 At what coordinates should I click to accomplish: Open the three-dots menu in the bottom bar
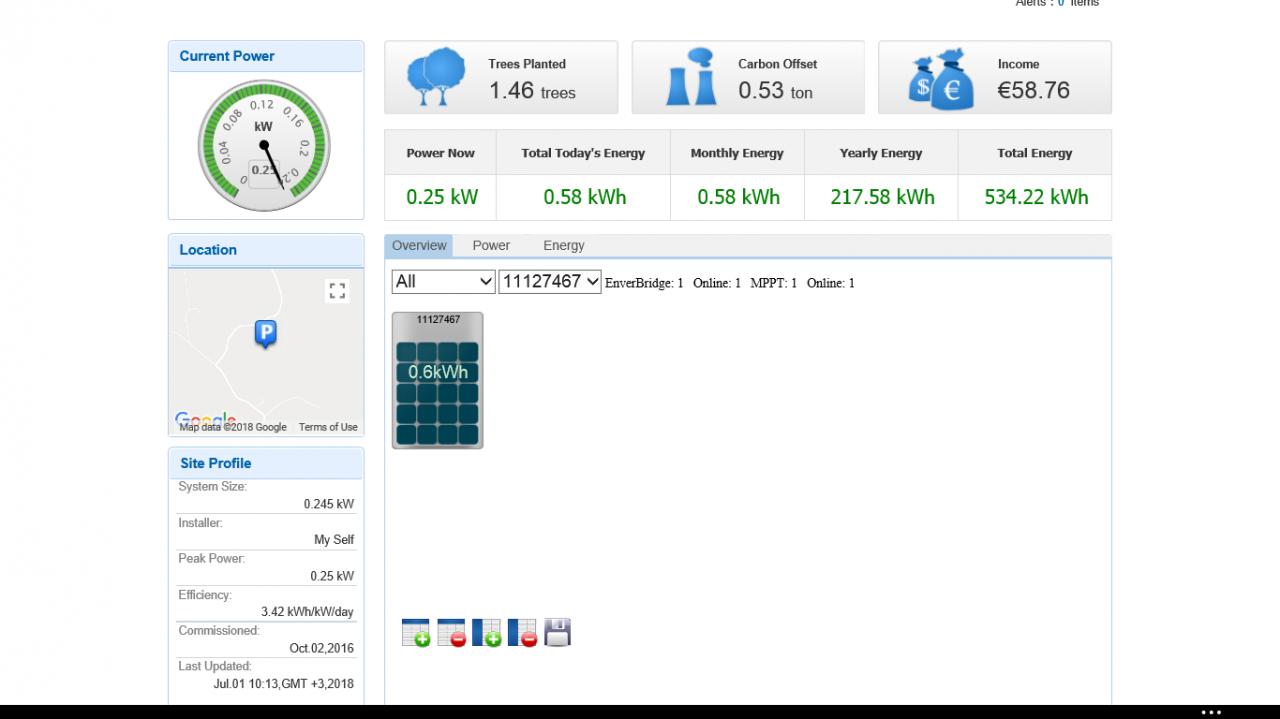1211,712
